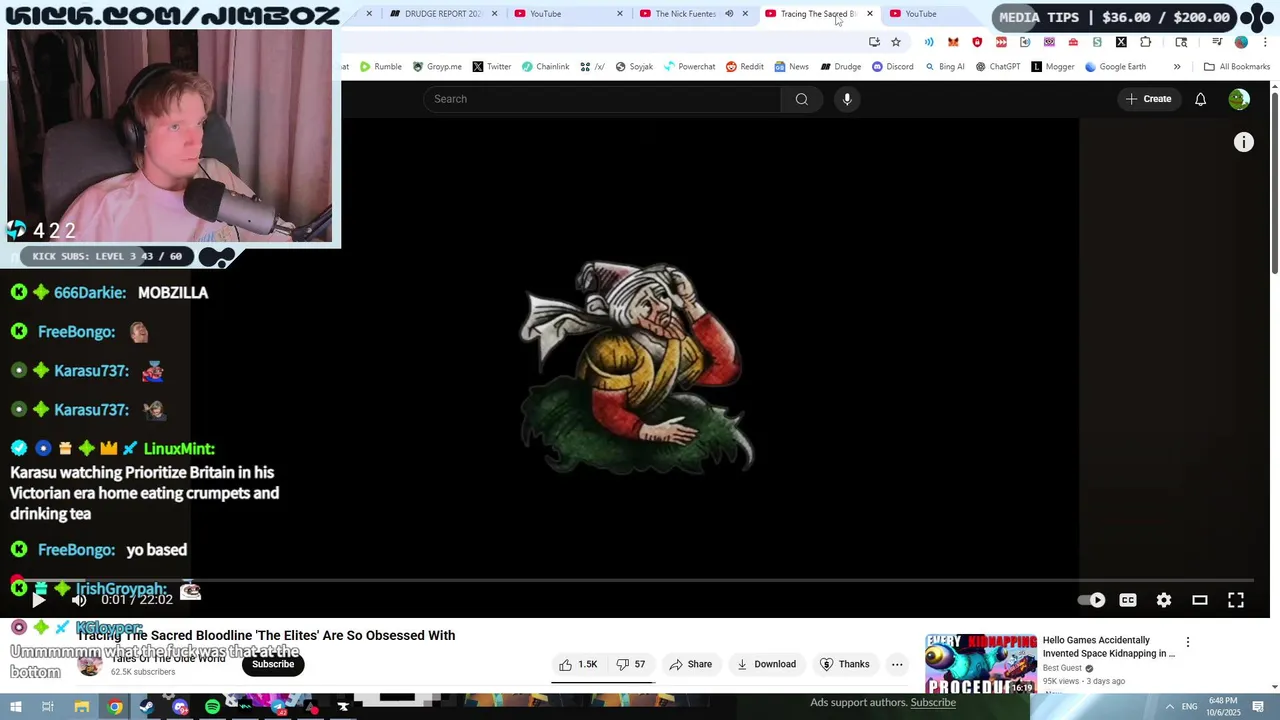The image size is (1280, 720).
Task: Toggle autoplay switch in player
Action: (x=1091, y=600)
